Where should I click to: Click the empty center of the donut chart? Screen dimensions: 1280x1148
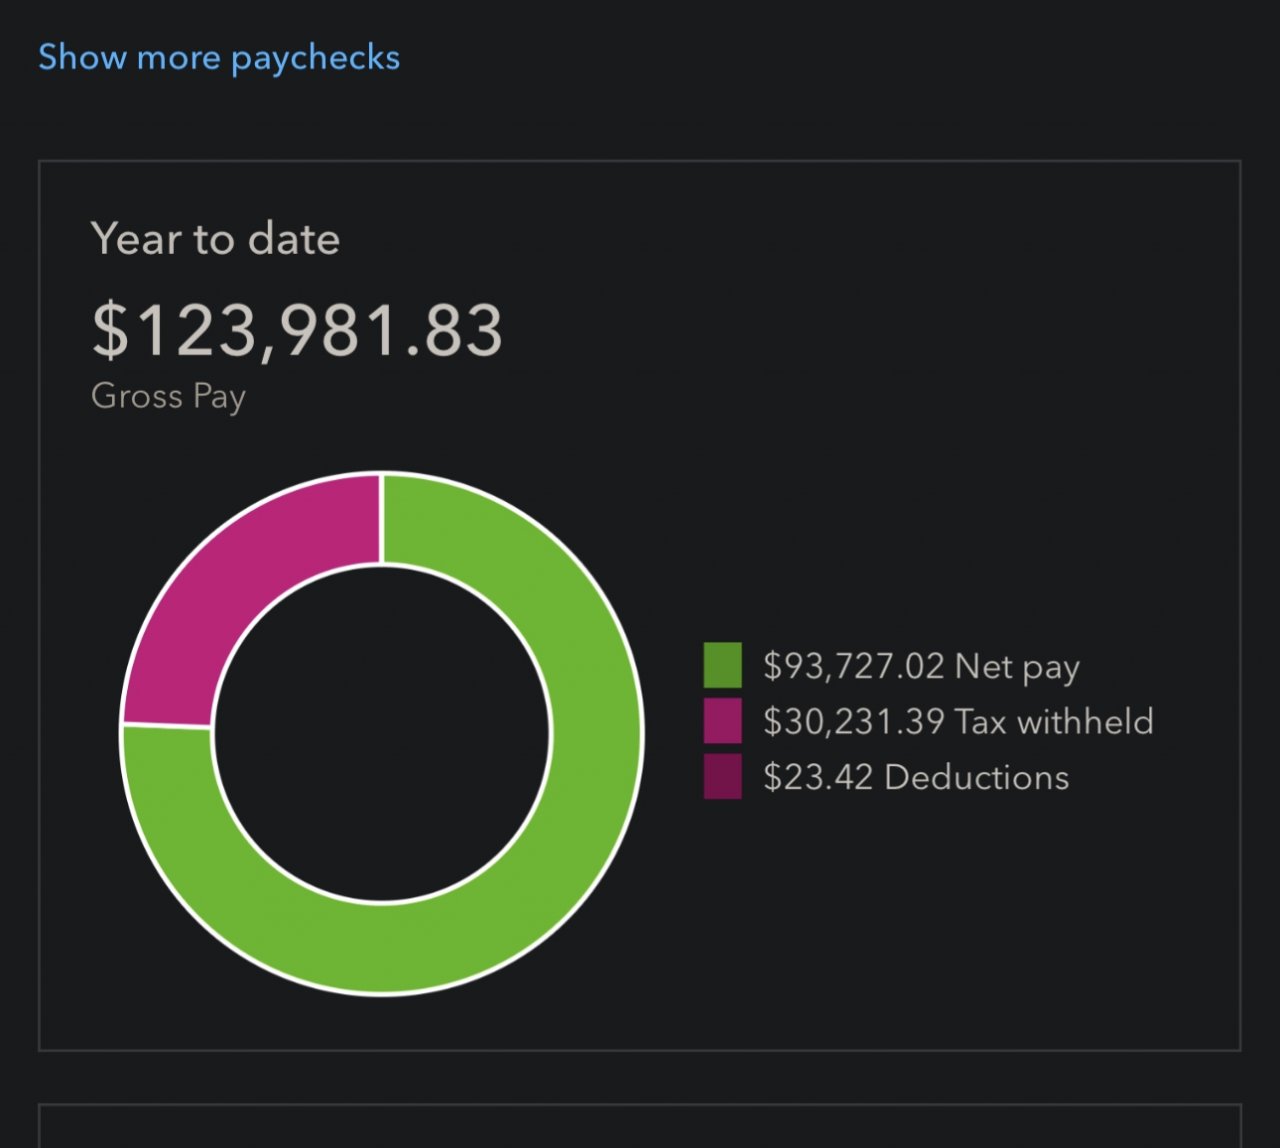click(381, 733)
